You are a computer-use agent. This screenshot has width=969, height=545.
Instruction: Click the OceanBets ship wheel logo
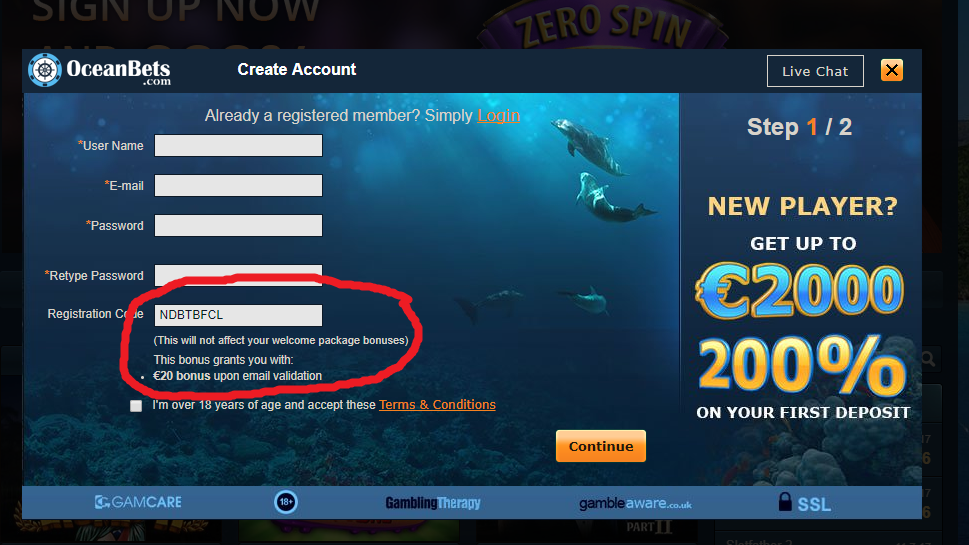(x=44, y=70)
